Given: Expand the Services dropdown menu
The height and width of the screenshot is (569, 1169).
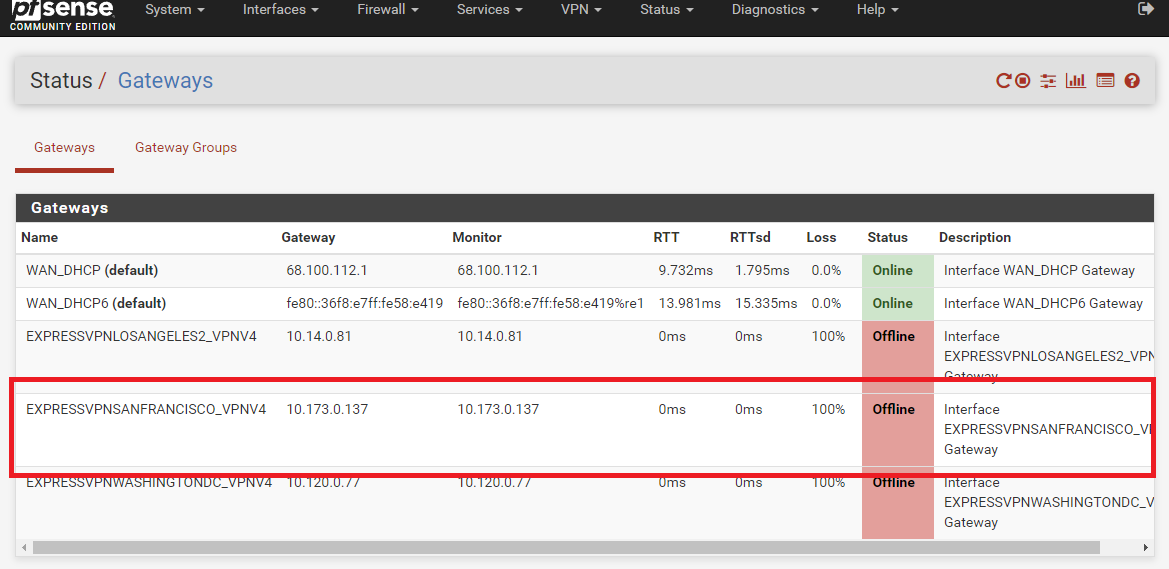Looking at the screenshot, I should [489, 10].
